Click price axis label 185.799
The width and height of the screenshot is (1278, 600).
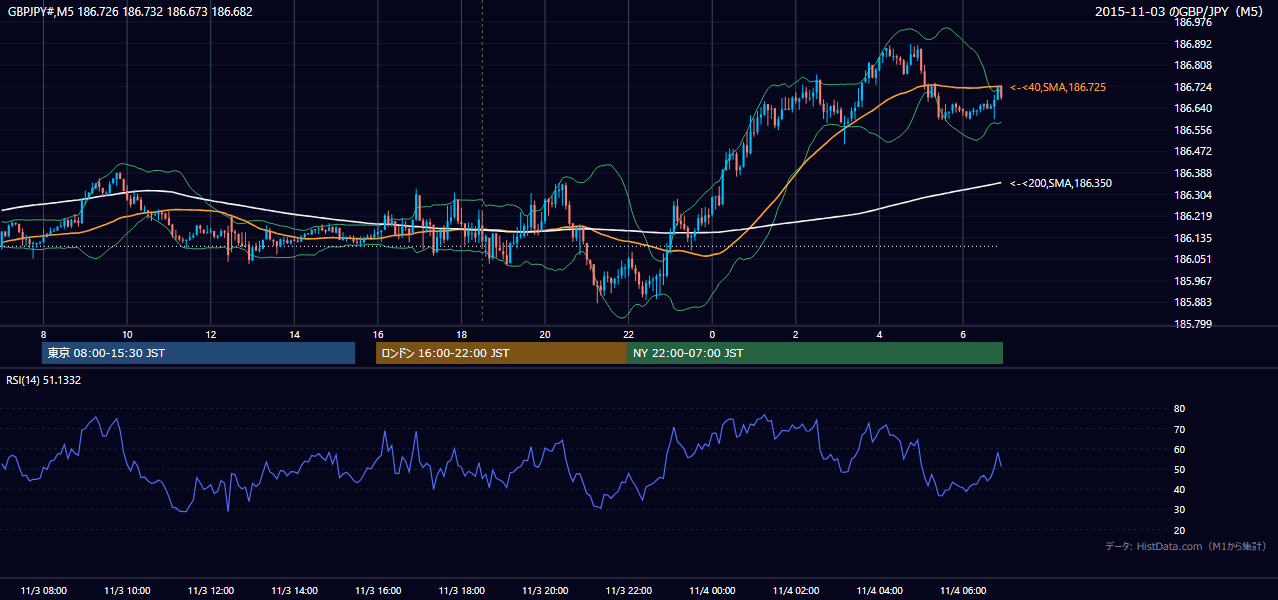pos(1192,324)
